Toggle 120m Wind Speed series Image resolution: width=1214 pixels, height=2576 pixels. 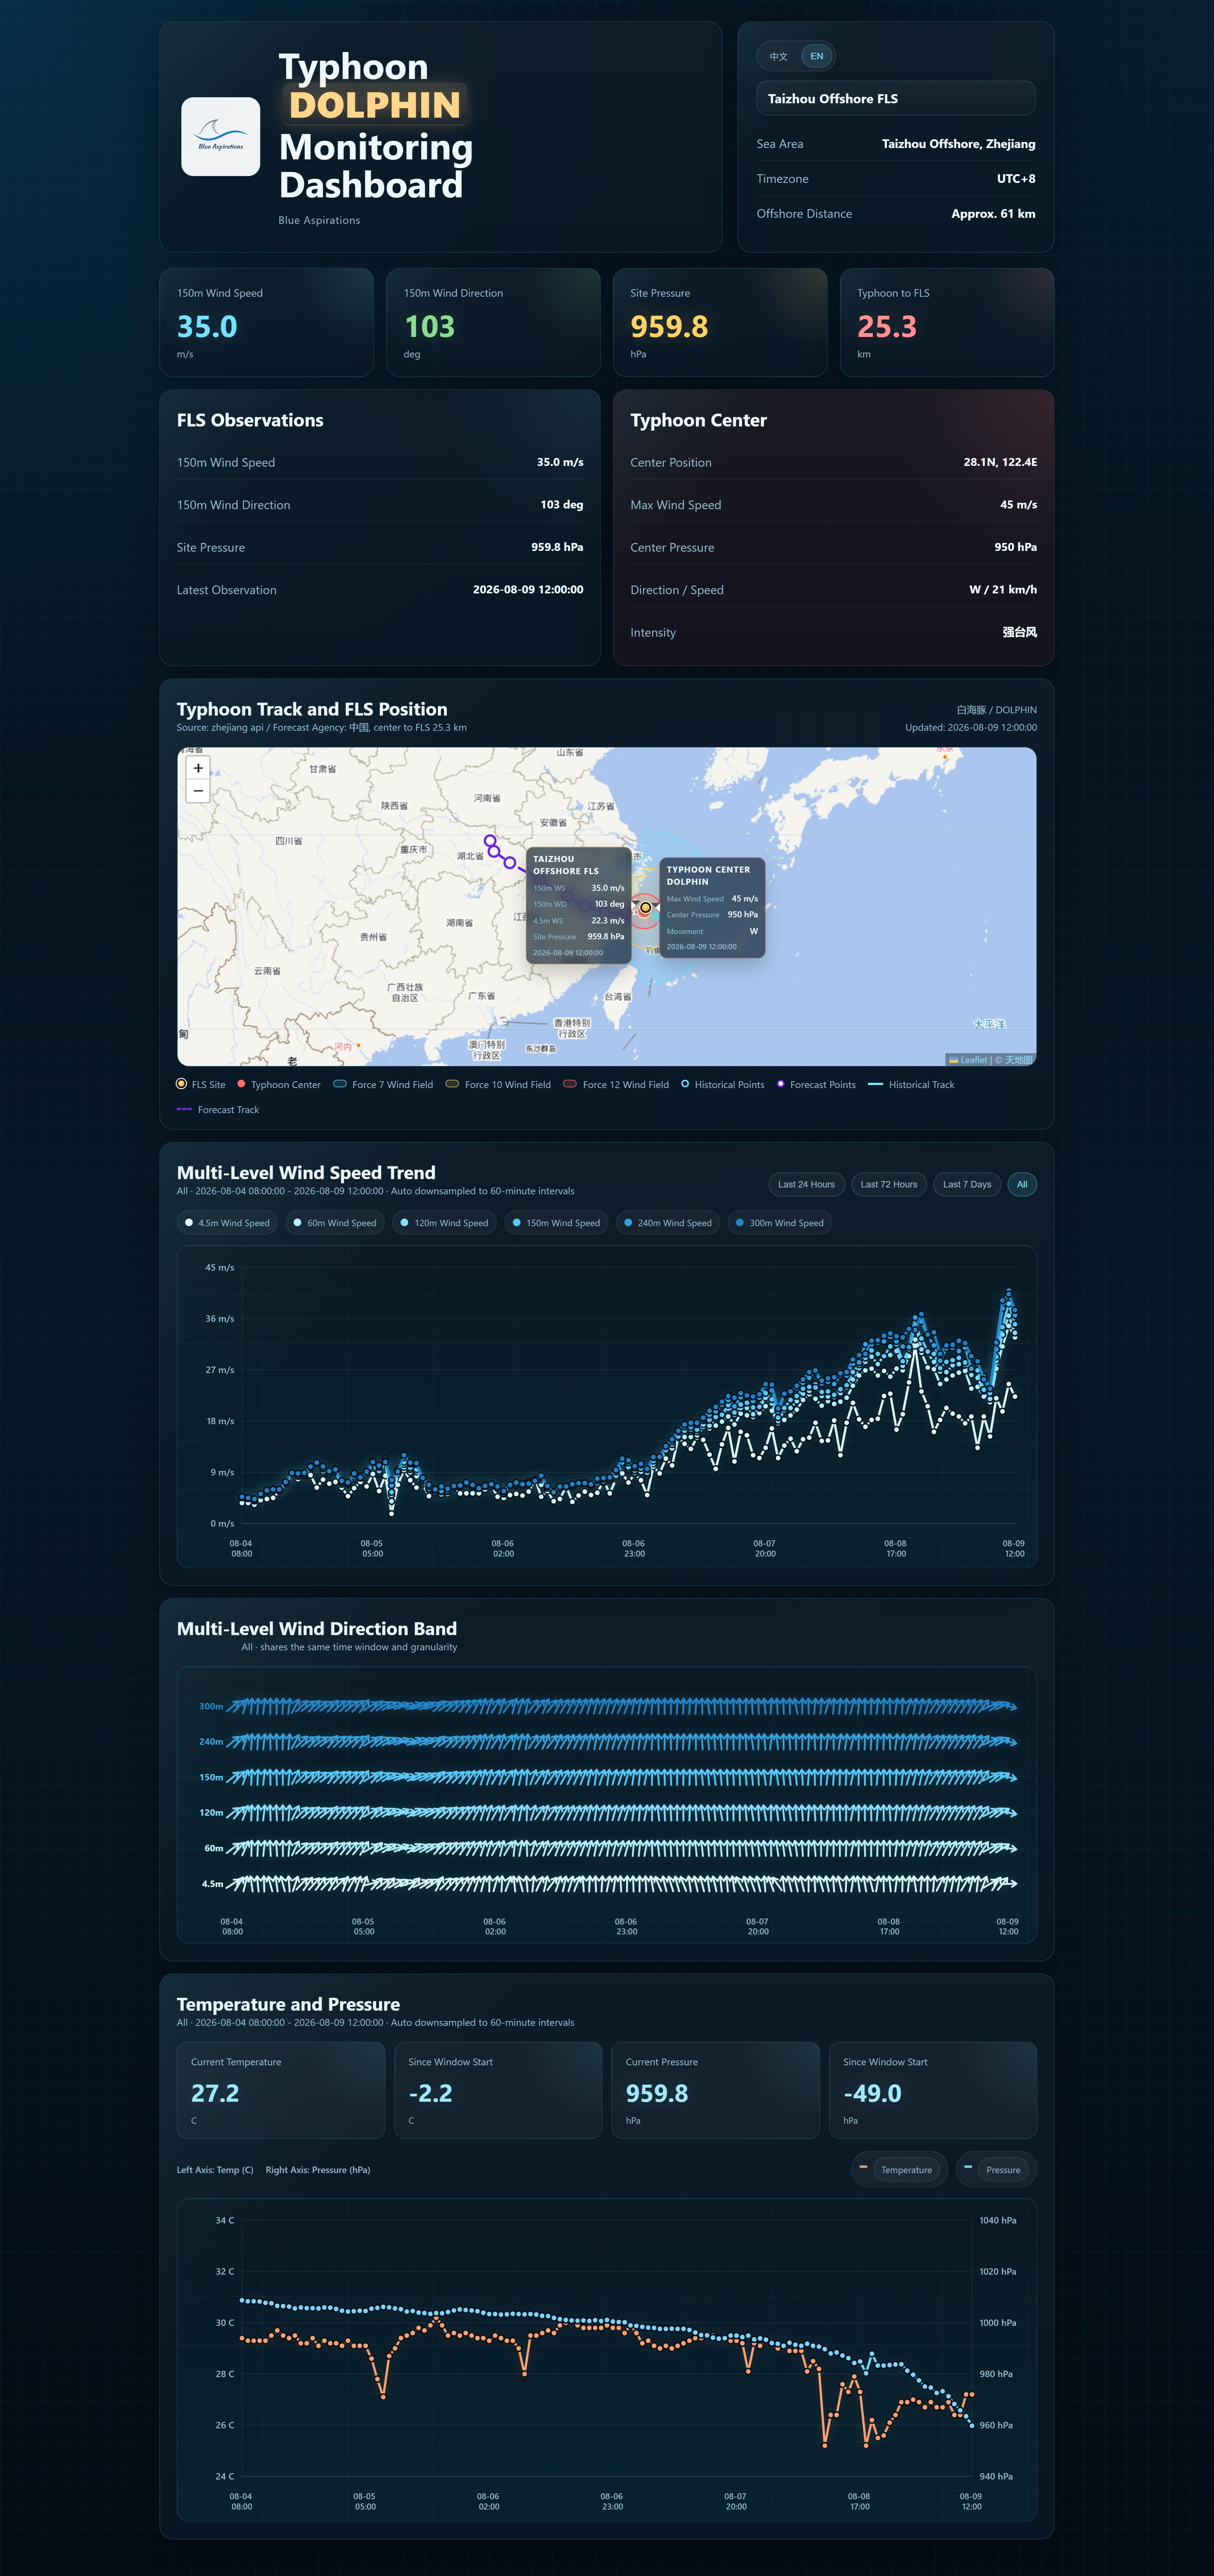pos(444,1223)
